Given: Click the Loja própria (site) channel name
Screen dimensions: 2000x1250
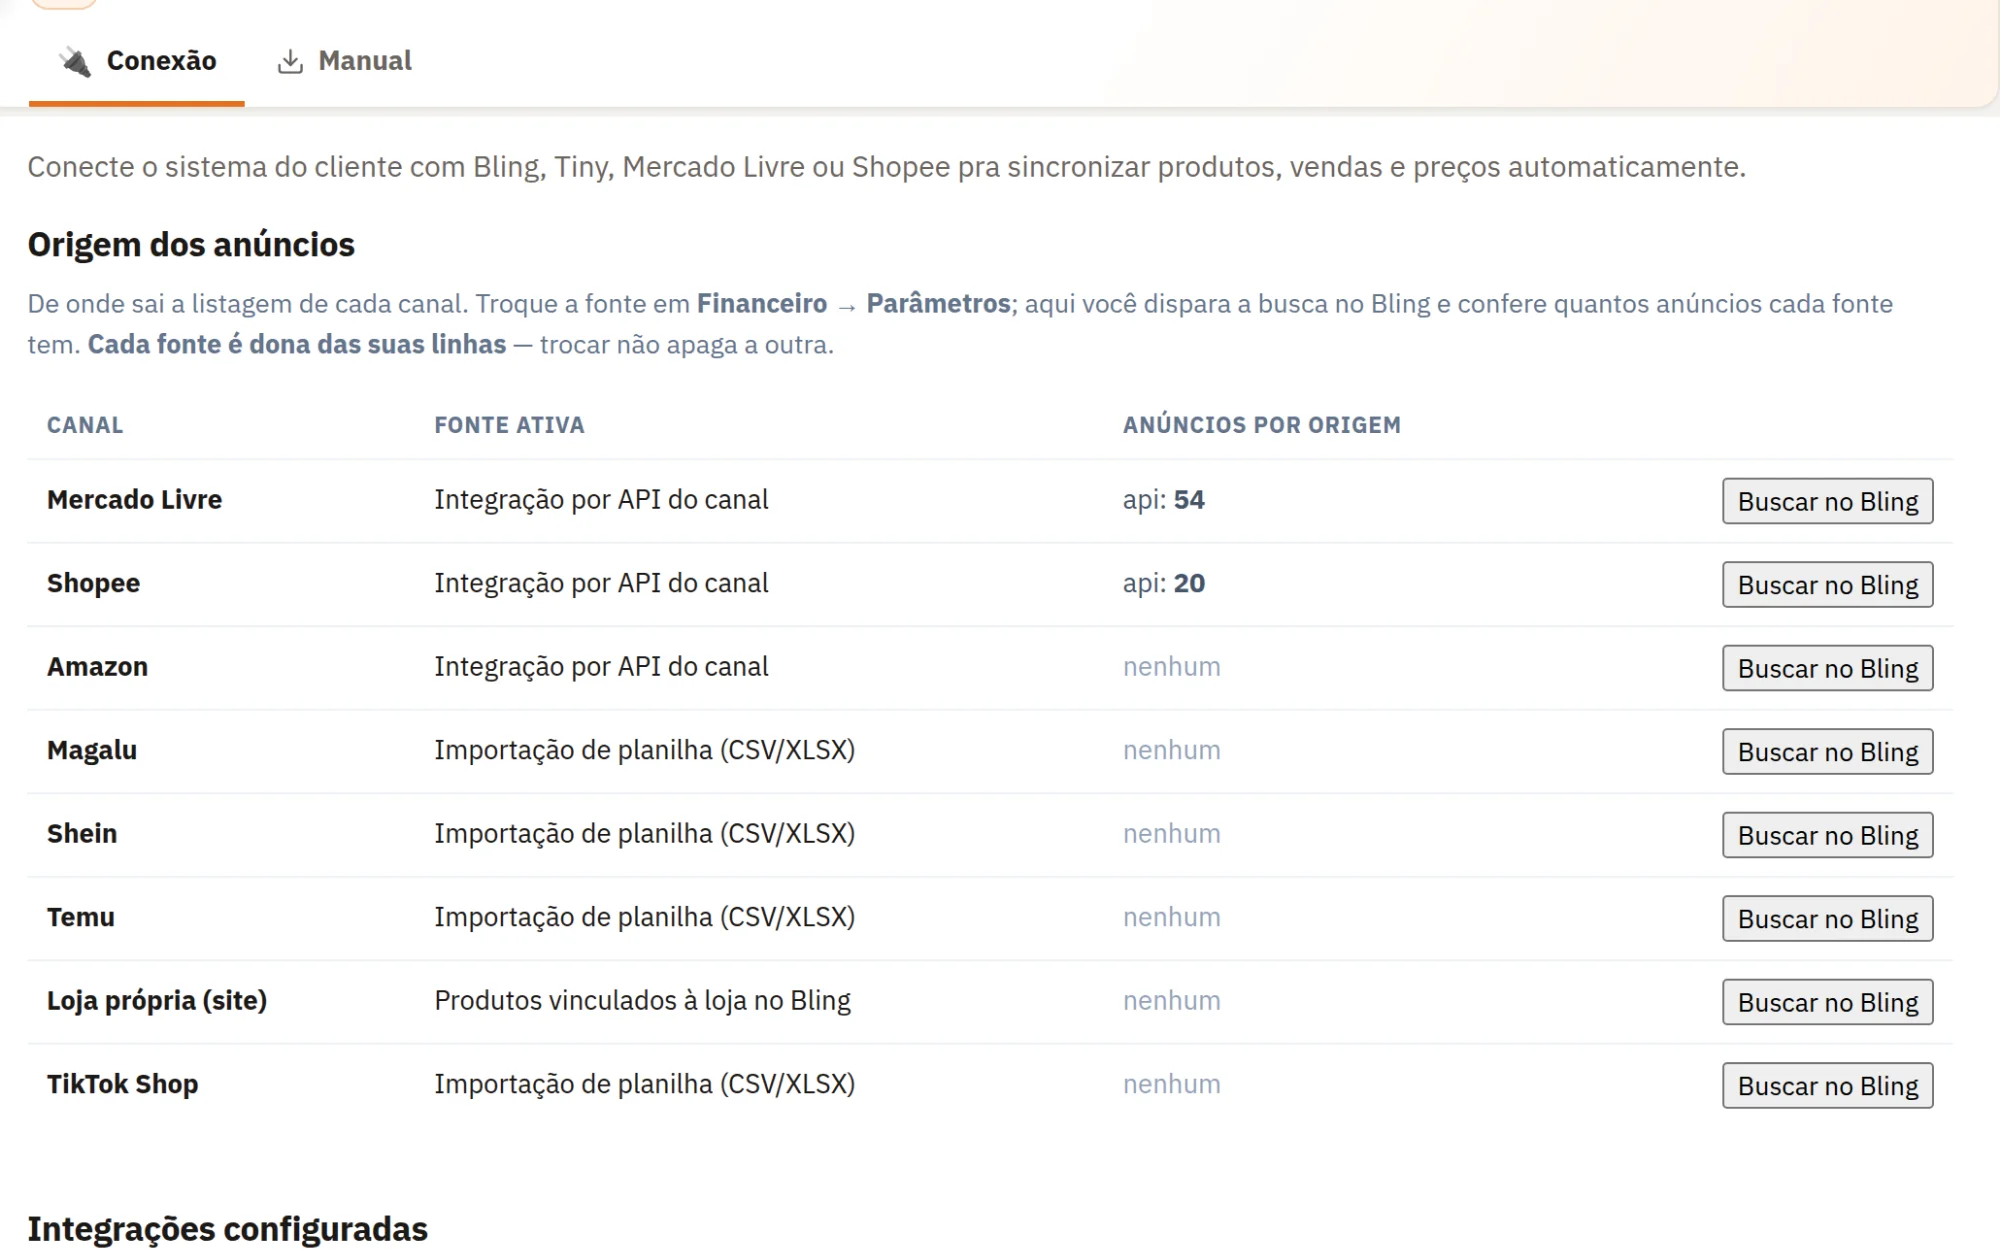Looking at the screenshot, I should pyautogui.click(x=157, y=1000).
